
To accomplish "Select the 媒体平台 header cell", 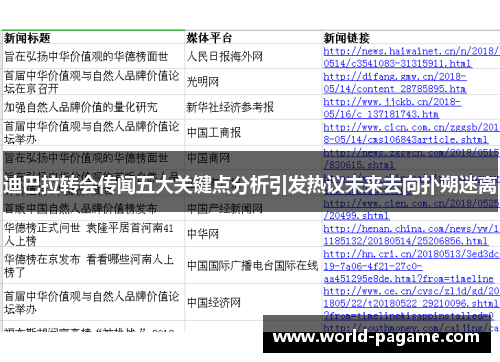I will (253, 38).
